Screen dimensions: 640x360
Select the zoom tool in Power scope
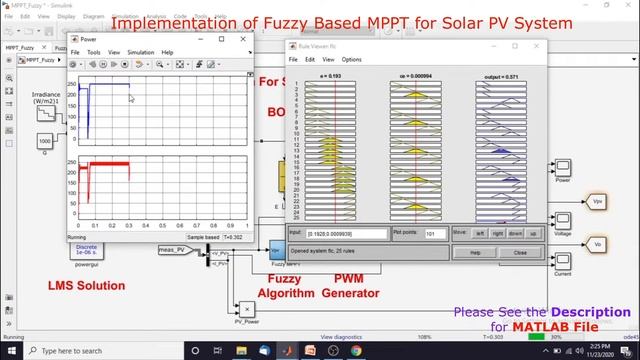(x=160, y=64)
